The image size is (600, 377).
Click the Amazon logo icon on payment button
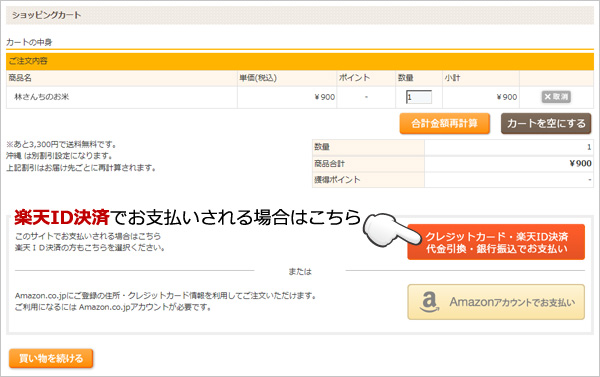pos(429,302)
